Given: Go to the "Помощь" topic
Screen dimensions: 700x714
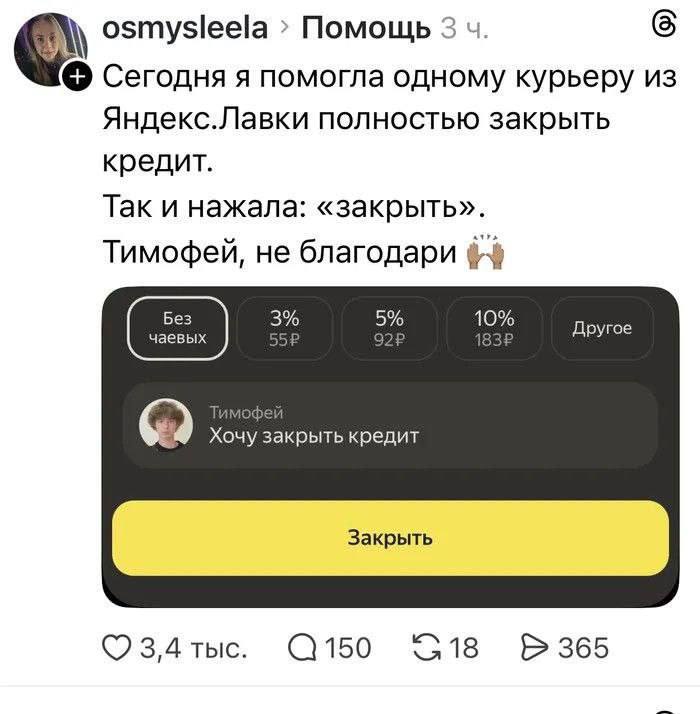Looking at the screenshot, I should (x=360, y=29).
